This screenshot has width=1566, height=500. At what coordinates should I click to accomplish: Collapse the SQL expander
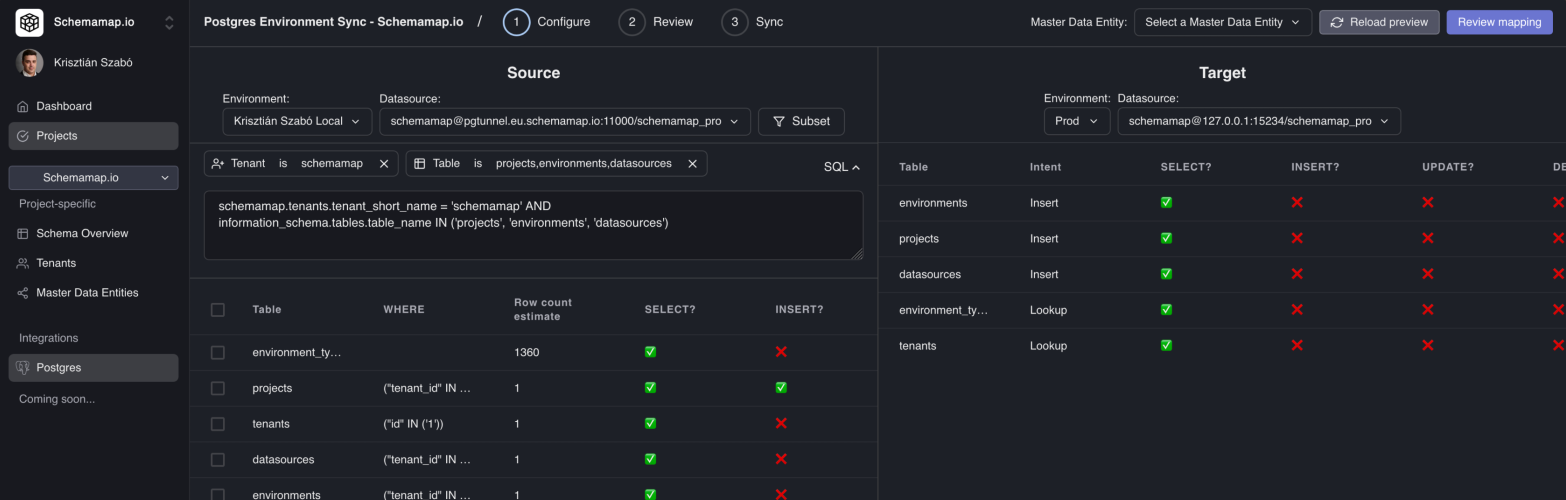pyautogui.click(x=842, y=167)
